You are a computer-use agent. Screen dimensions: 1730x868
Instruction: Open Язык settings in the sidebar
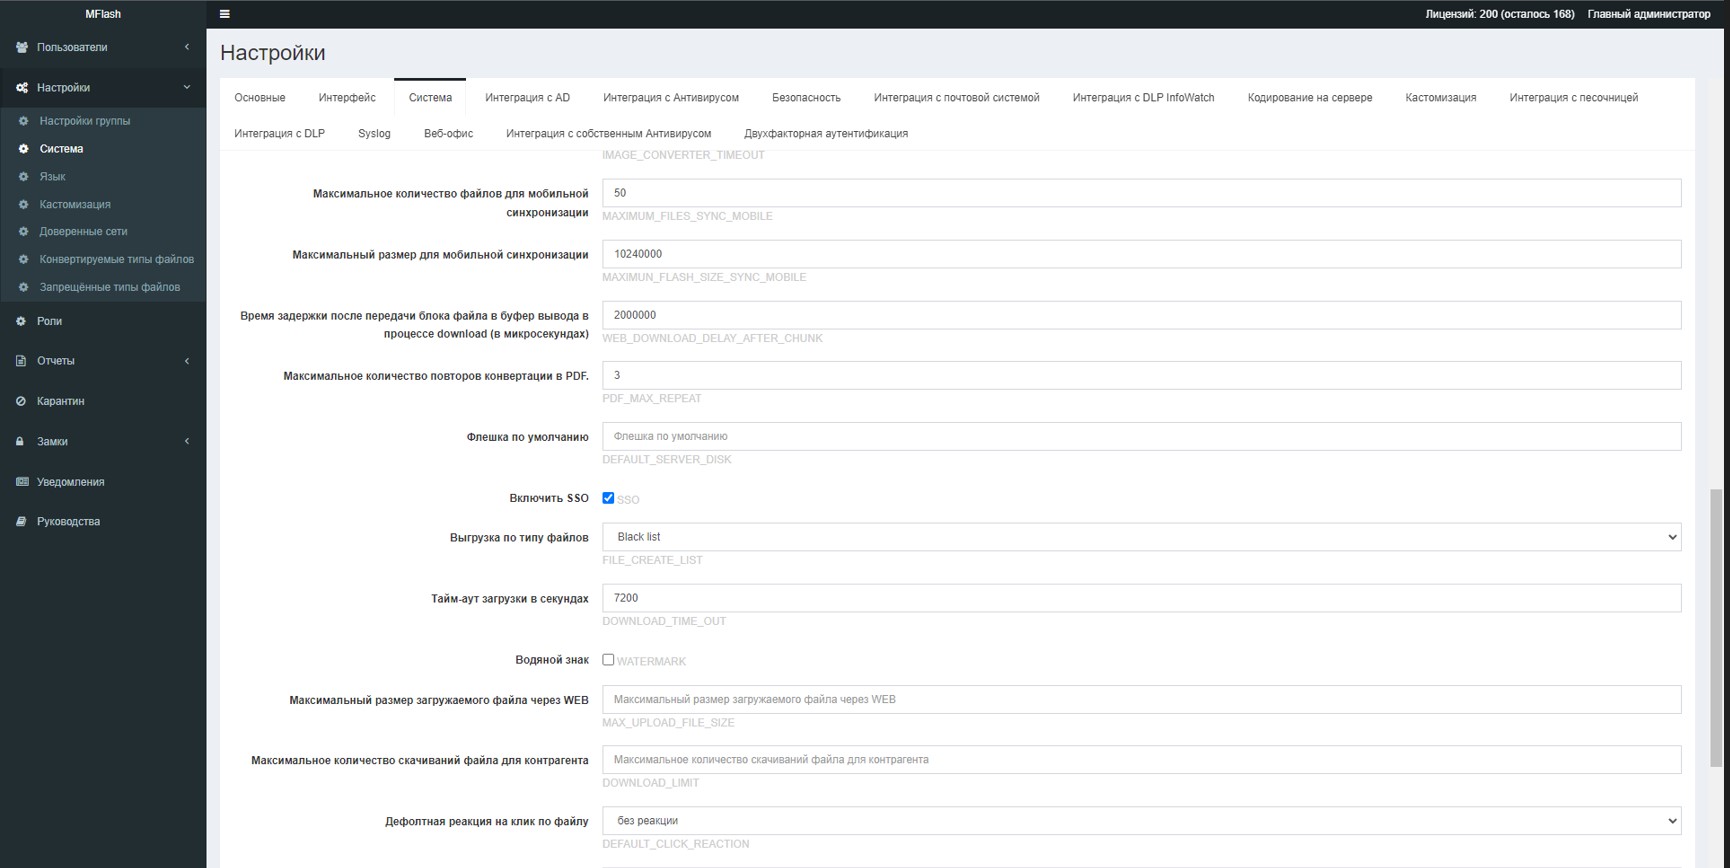(53, 177)
